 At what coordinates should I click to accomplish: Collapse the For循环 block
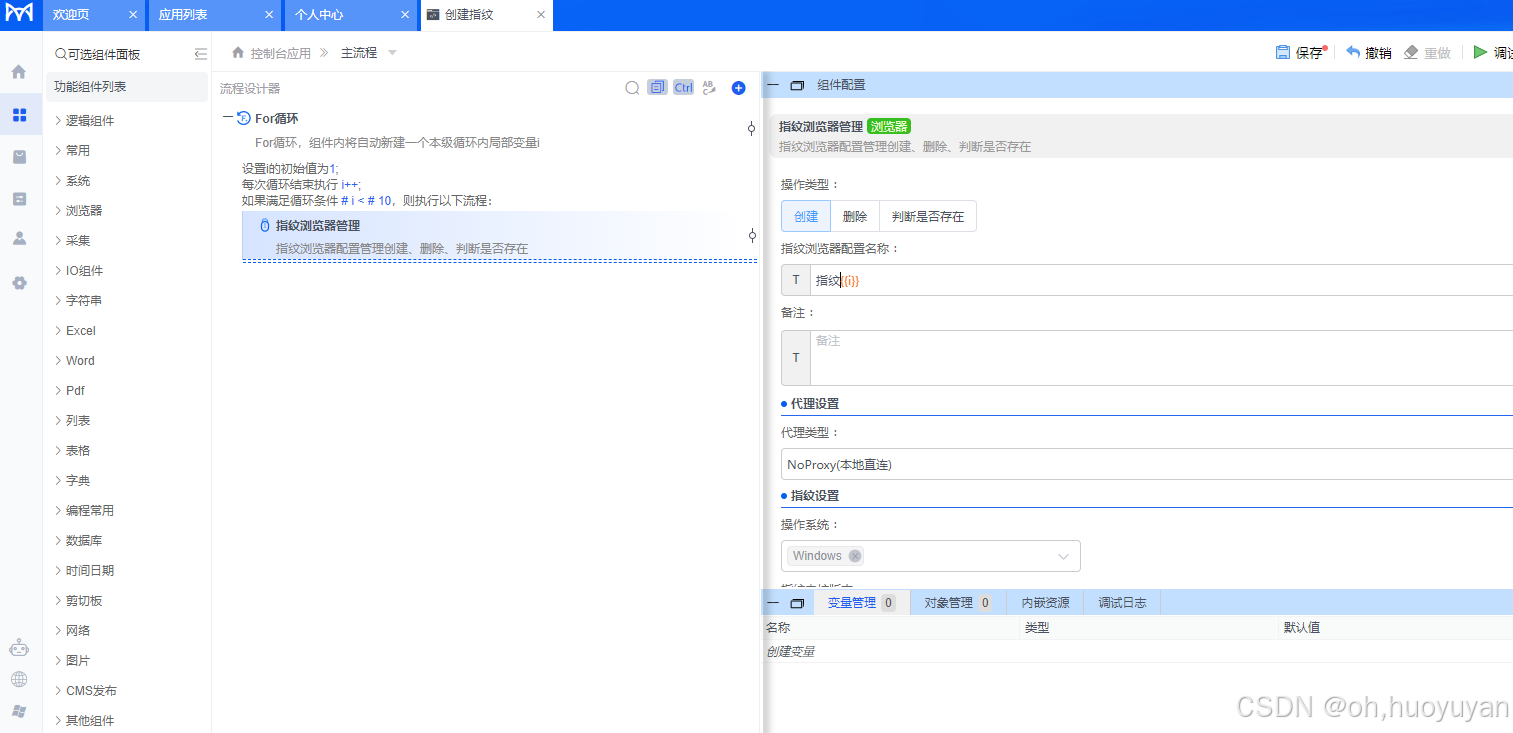point(228,118)
